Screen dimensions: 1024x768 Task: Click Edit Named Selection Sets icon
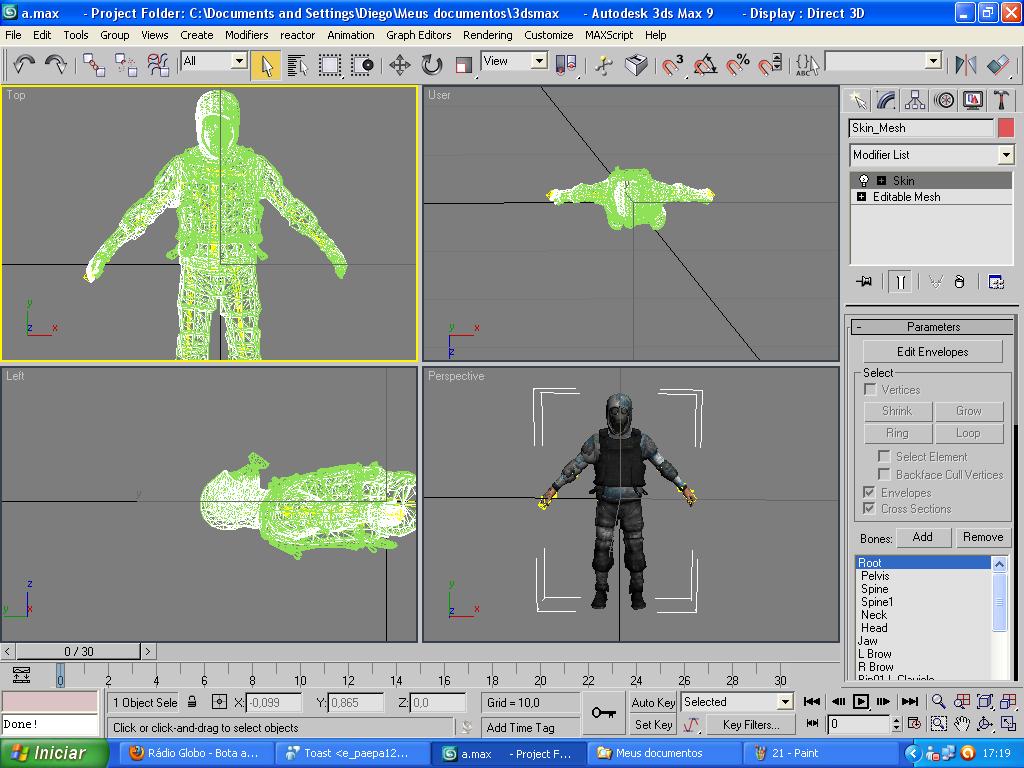[807, 65]
